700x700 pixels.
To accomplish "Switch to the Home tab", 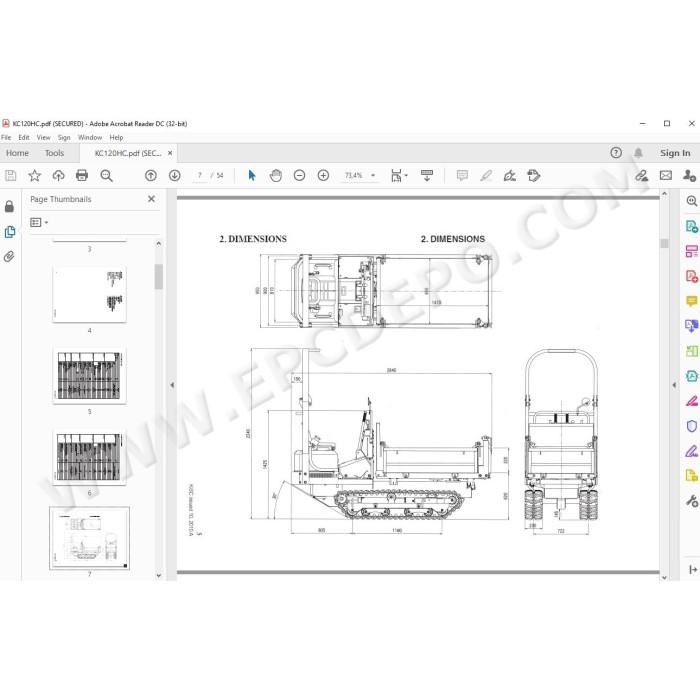I will tap(17, 153).
